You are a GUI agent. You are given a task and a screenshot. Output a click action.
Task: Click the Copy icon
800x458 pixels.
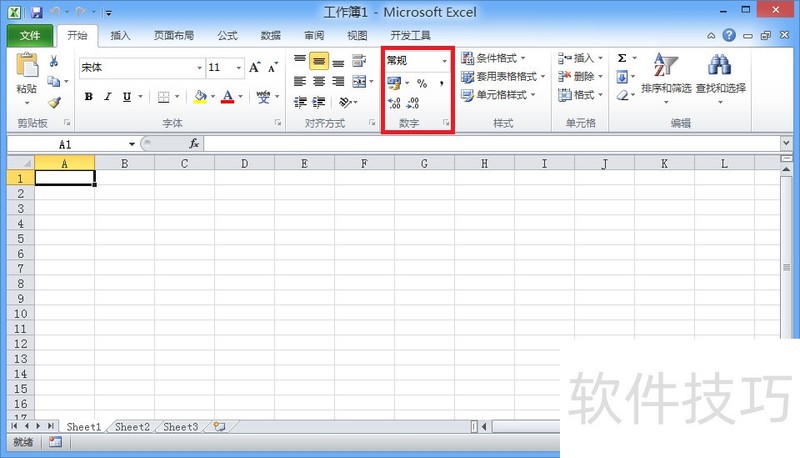tap(54, 81)
